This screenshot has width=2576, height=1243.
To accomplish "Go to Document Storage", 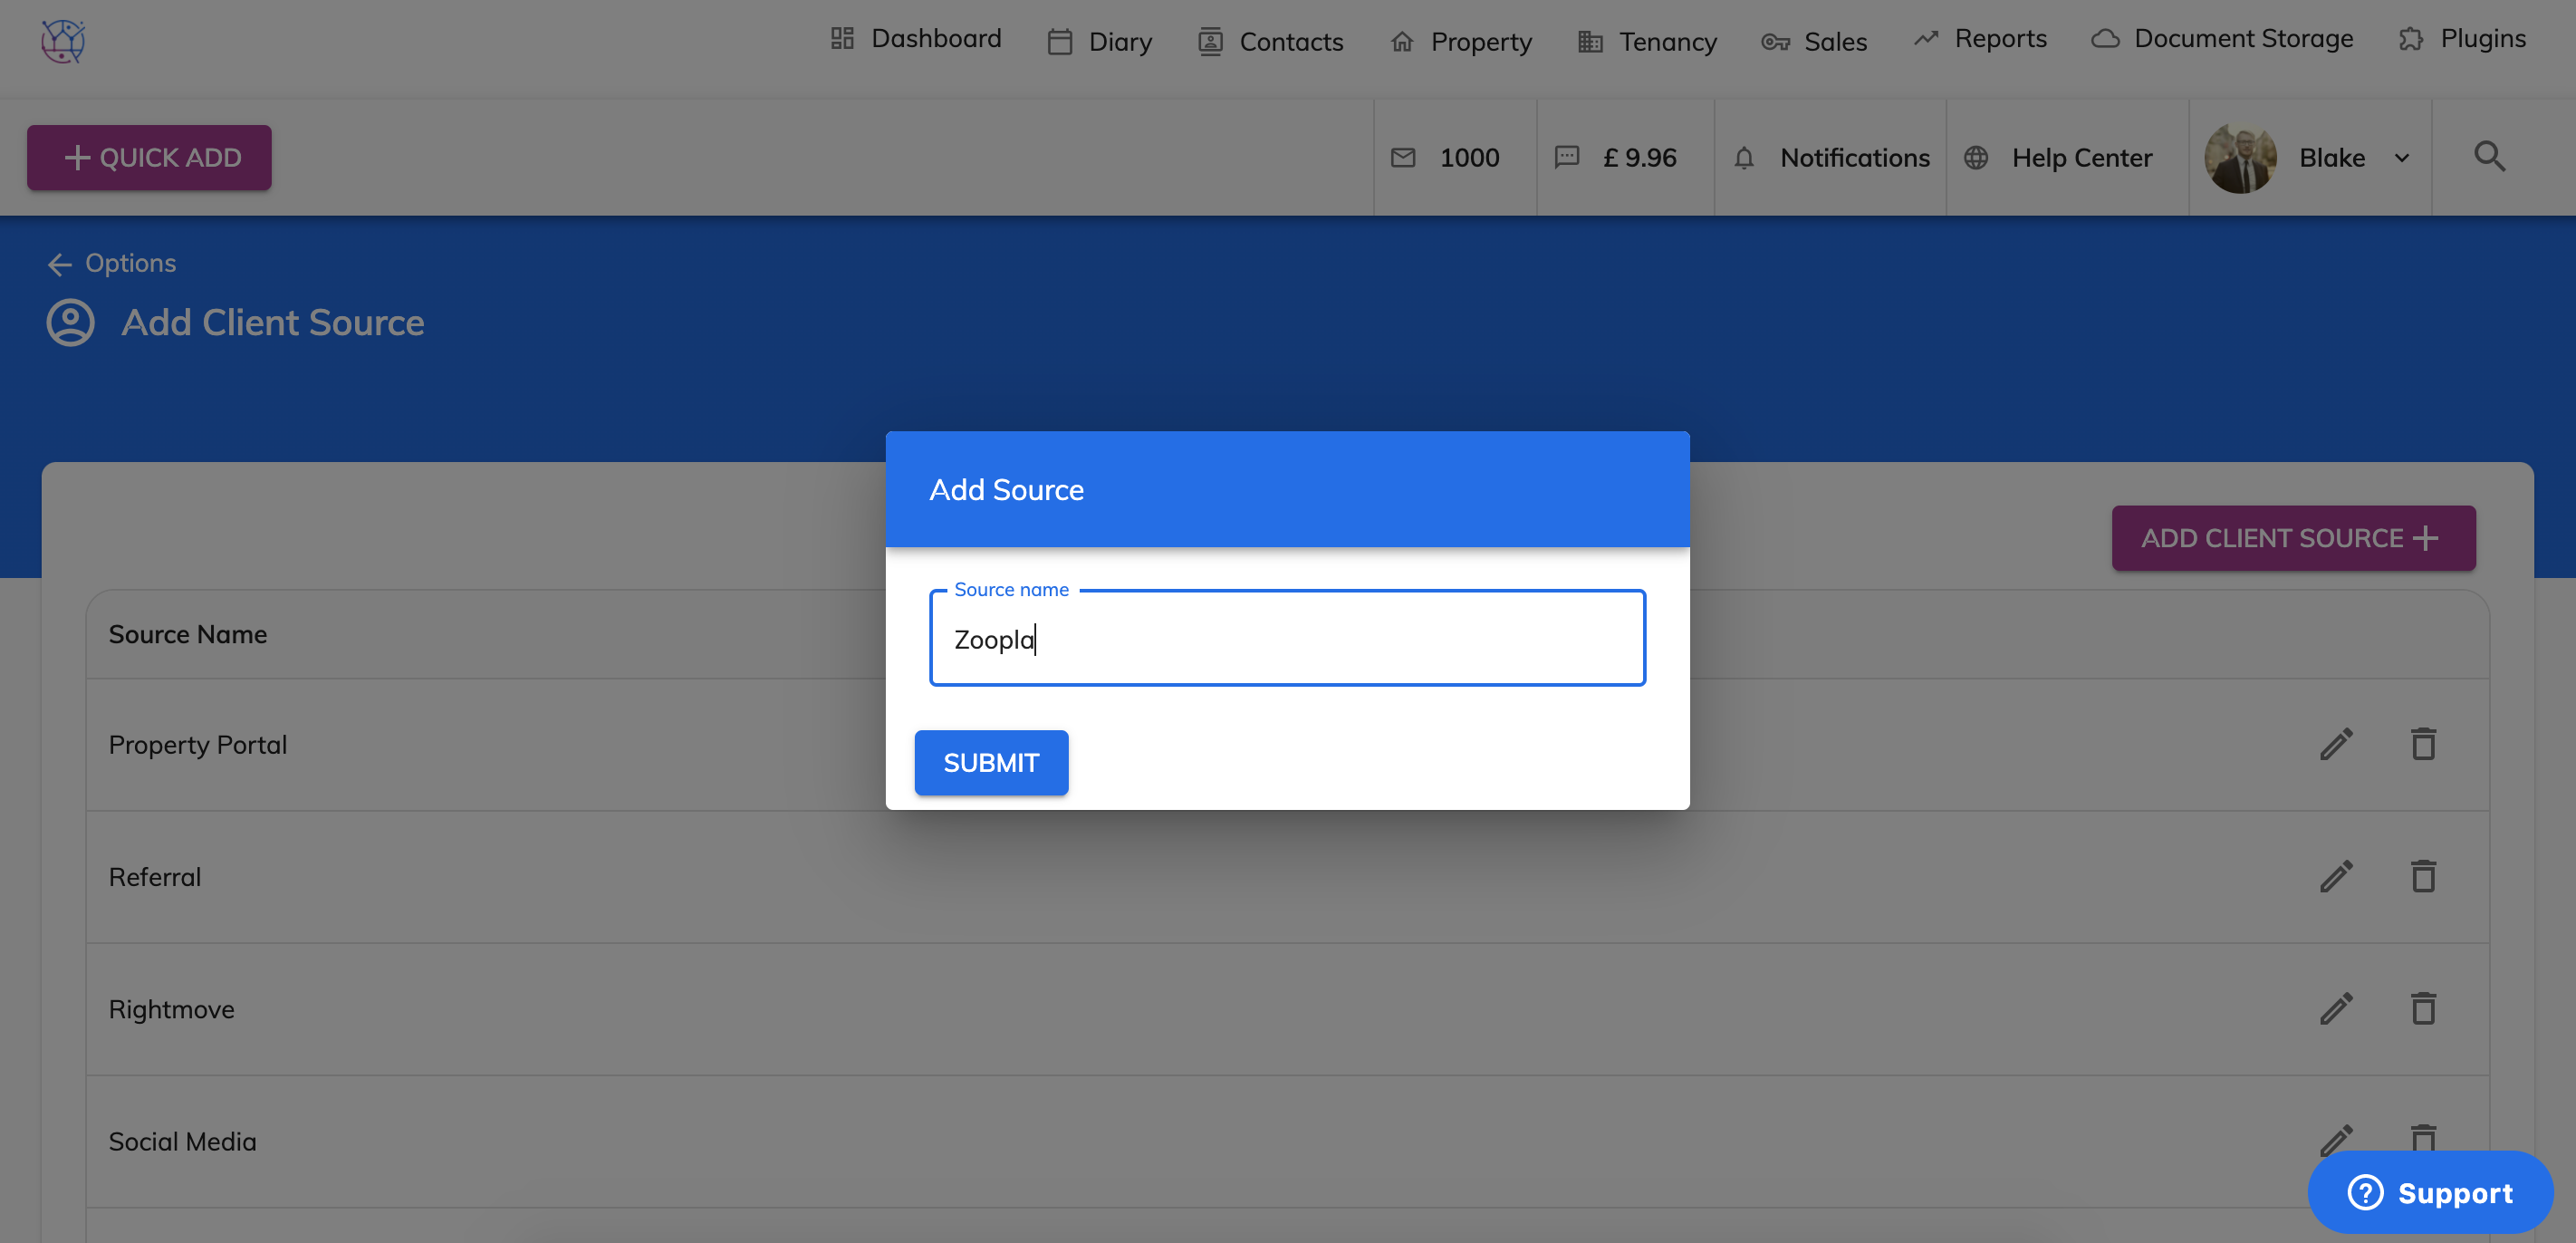I will (x=2221, y=39).
